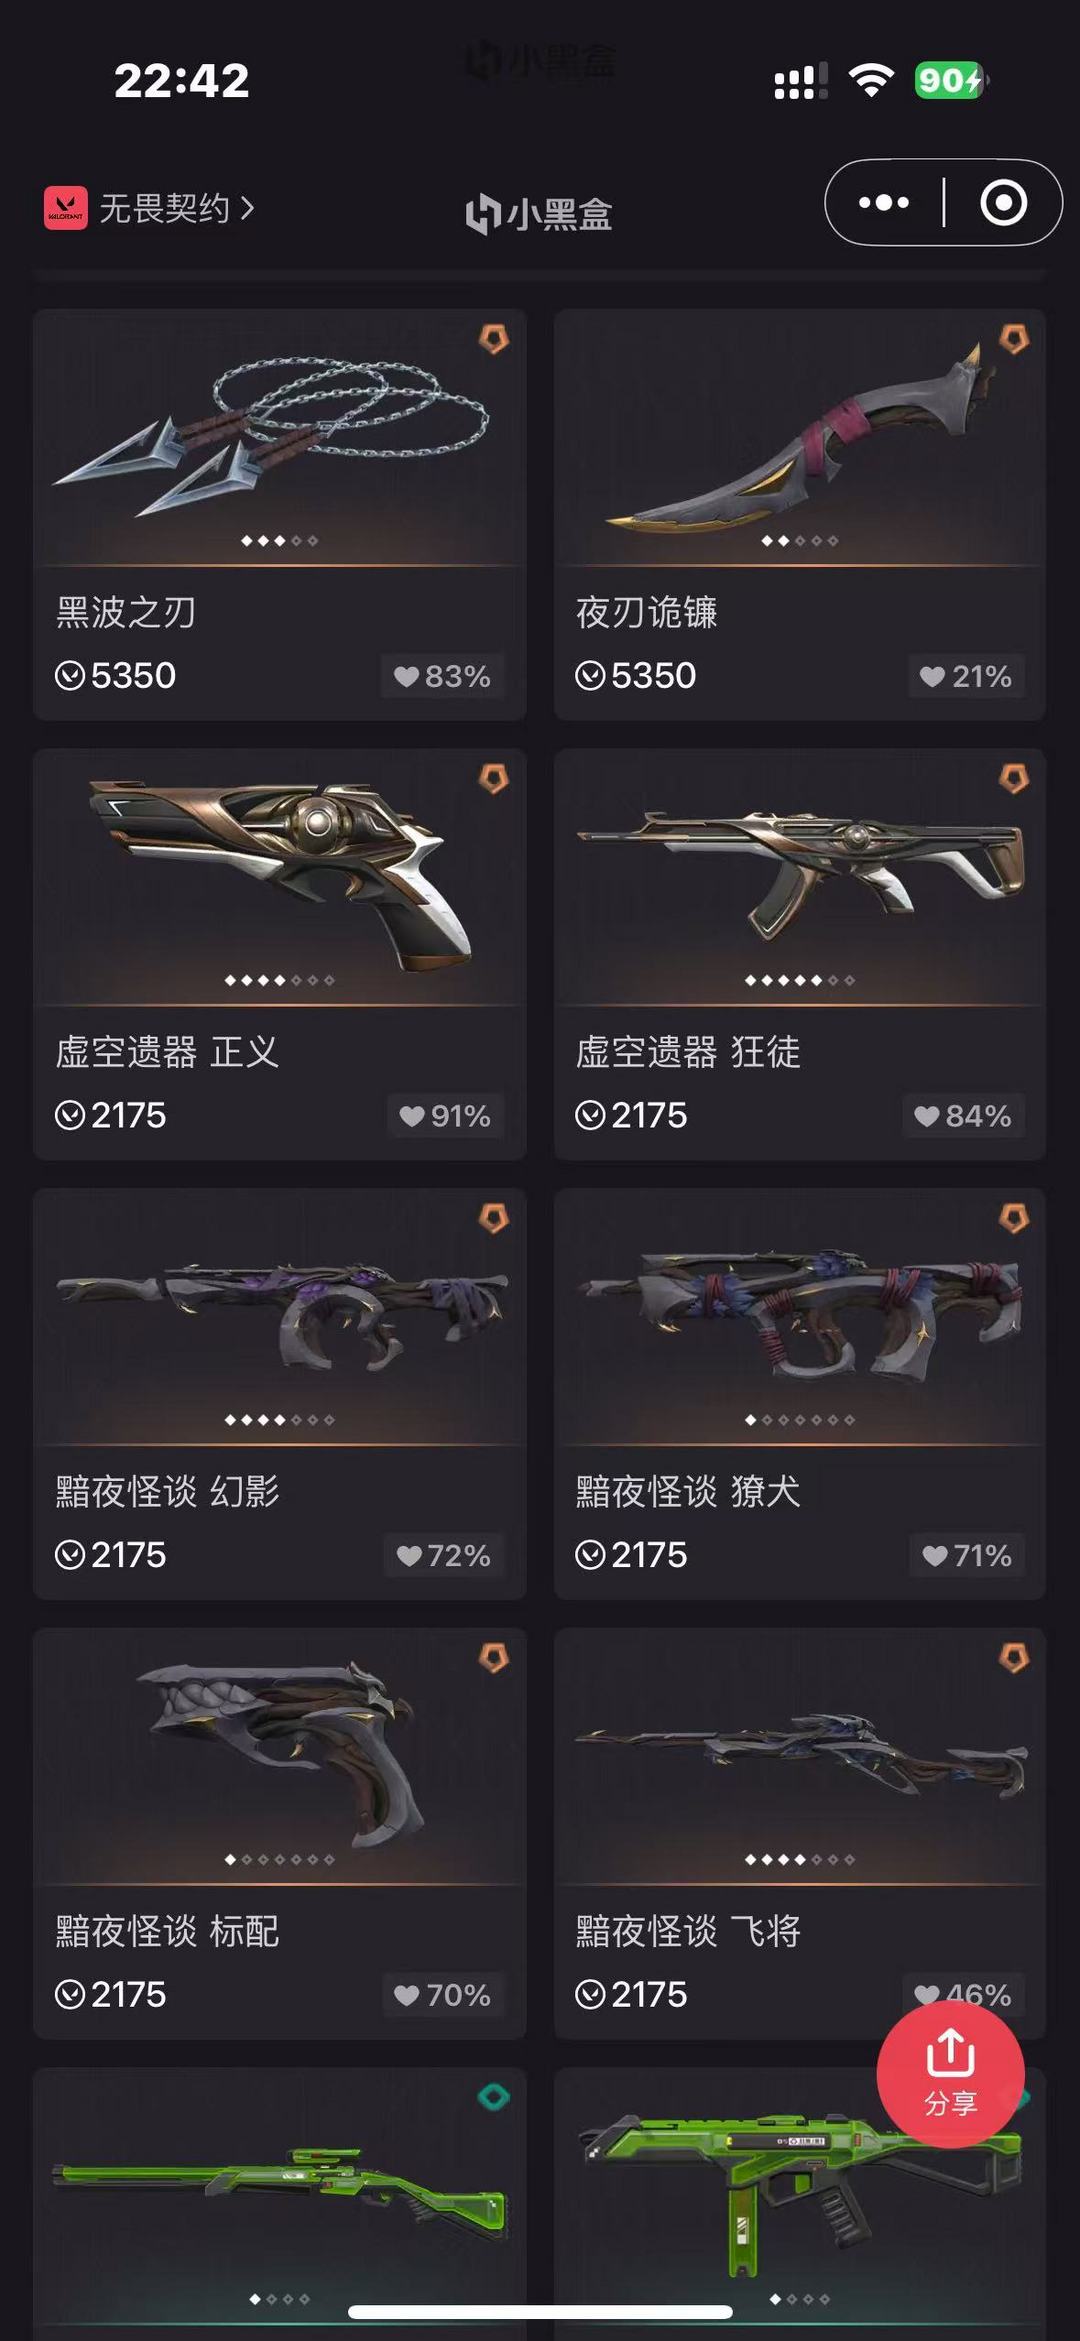Open the 无畏契约 game selector chevron
The image size is (1080, 2341).
pos(247,208)
